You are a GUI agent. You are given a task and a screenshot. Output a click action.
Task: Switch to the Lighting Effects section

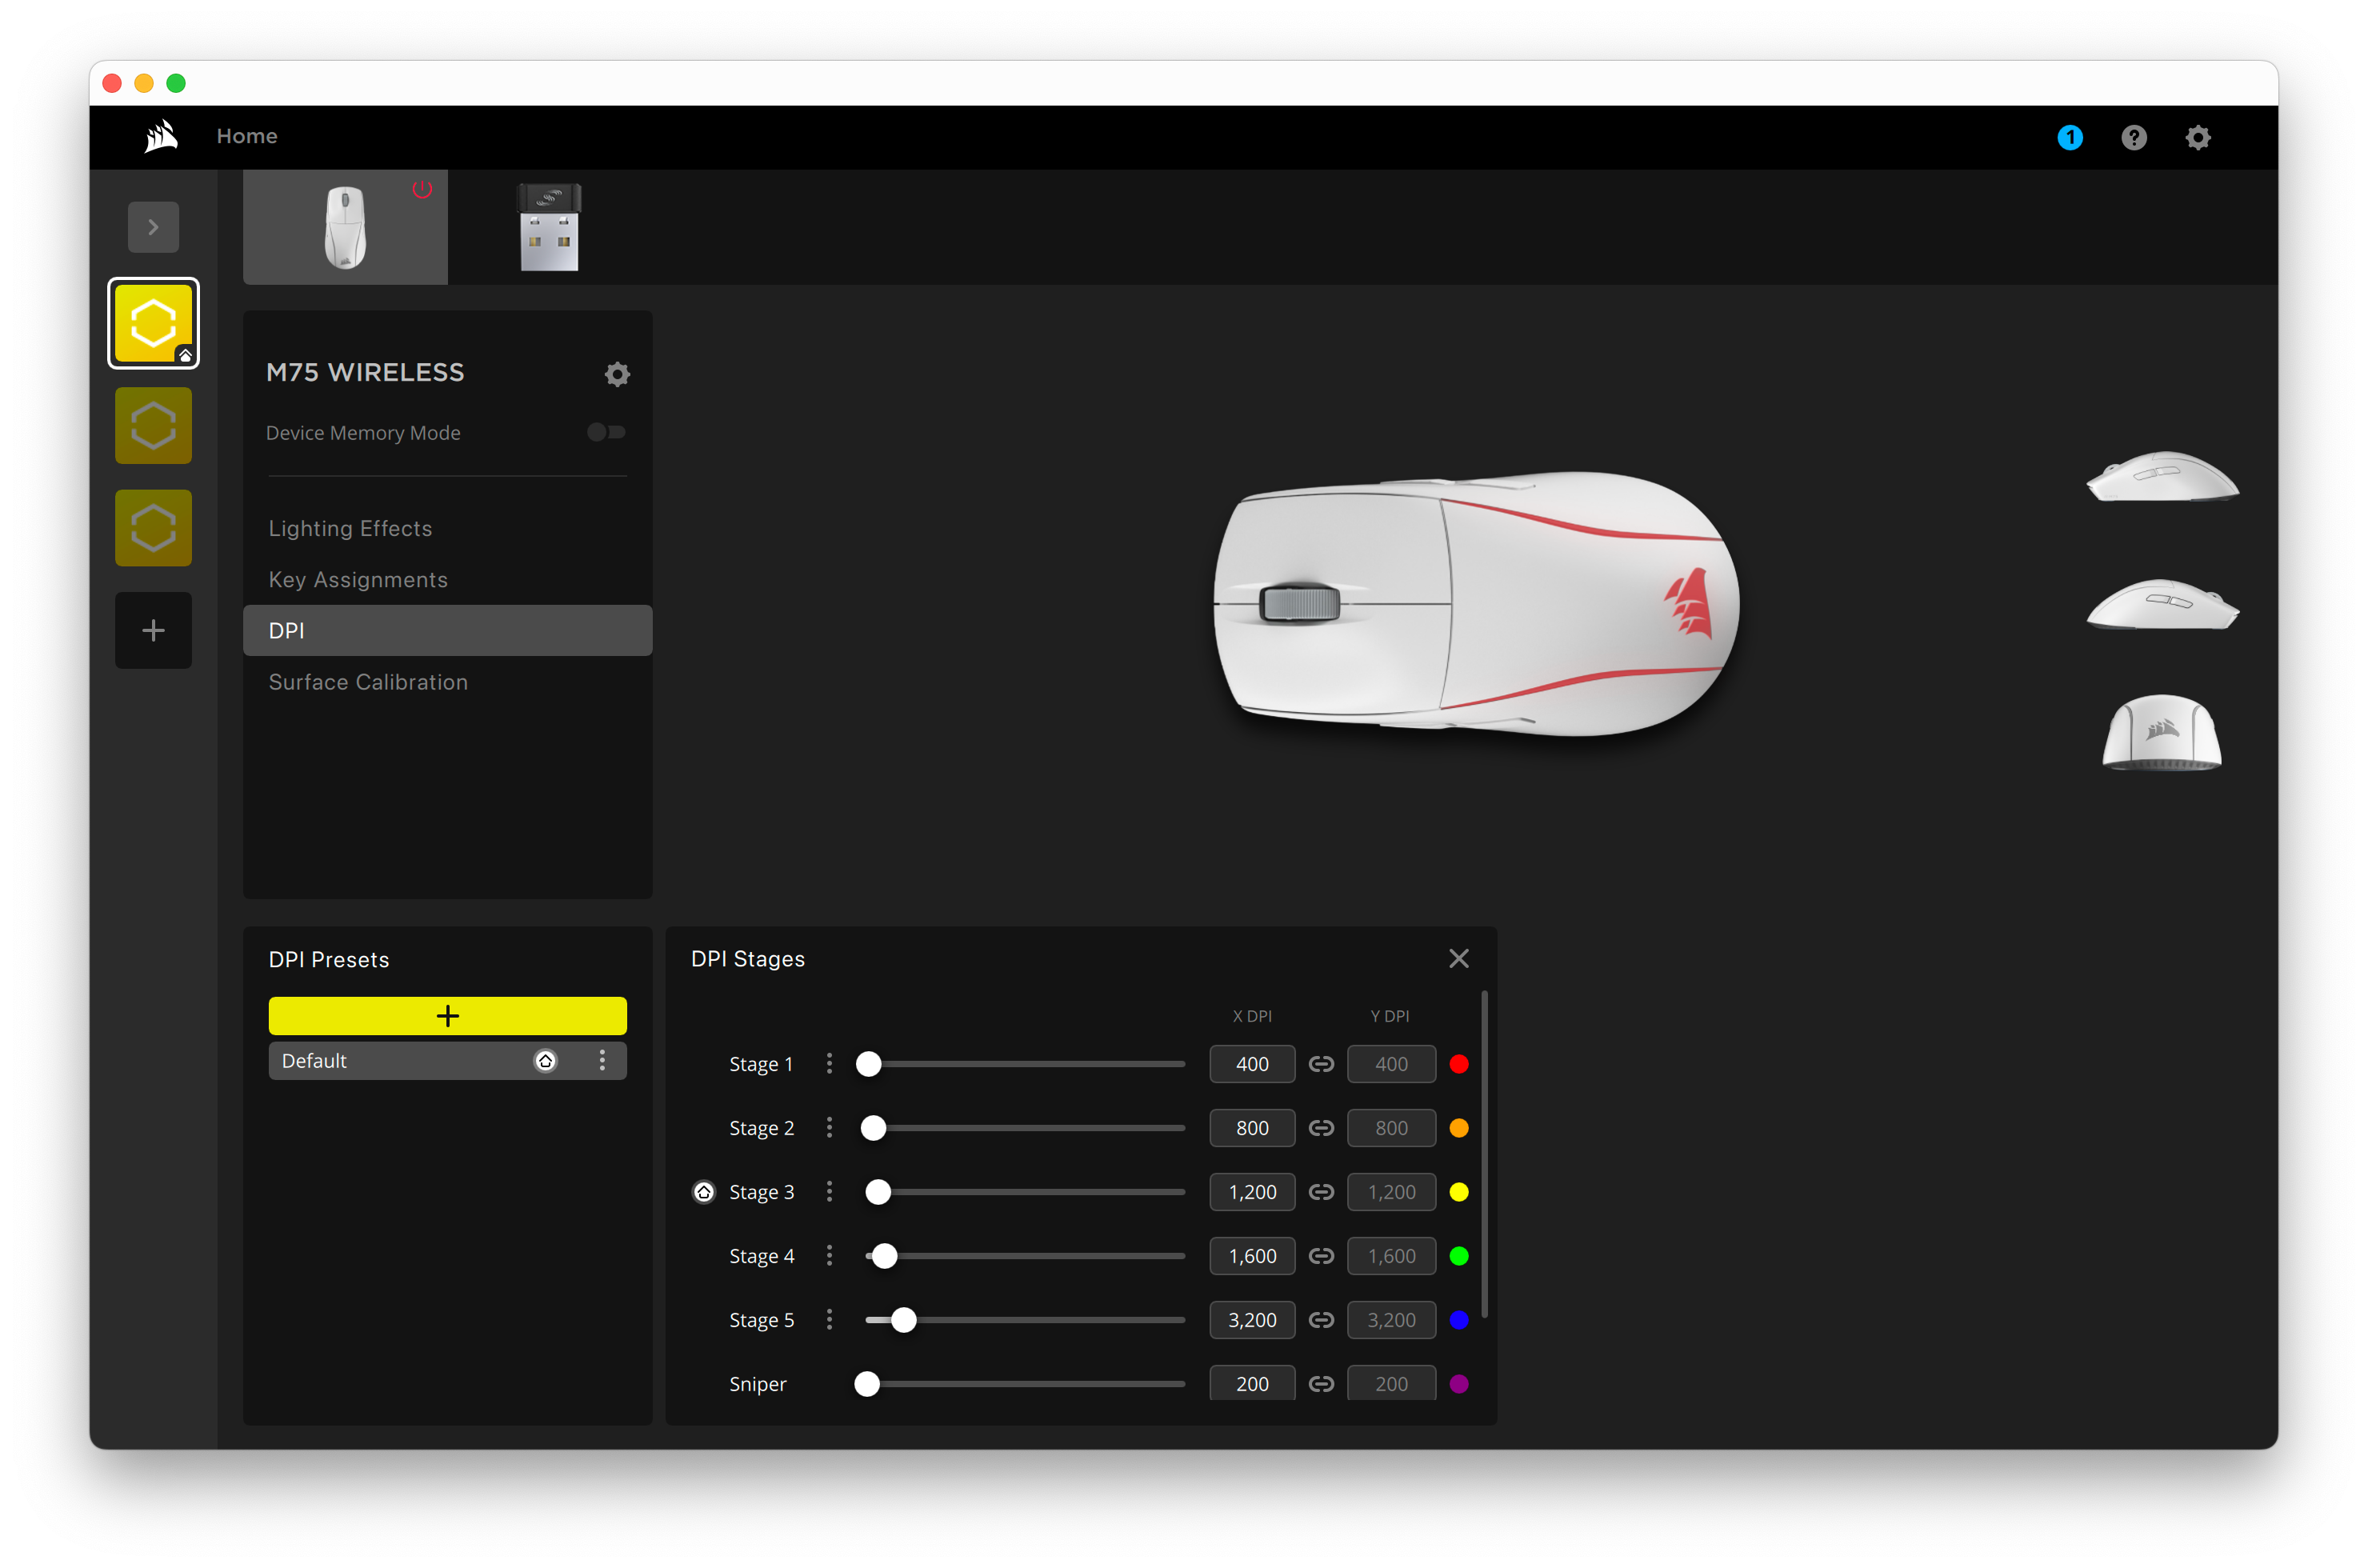click(x=350, y=528)
